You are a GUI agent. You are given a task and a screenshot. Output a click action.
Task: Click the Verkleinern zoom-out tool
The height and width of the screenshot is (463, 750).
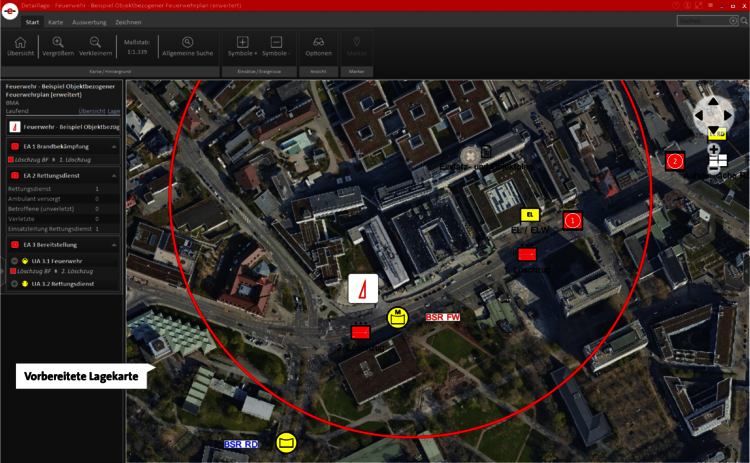coord(95,46)
